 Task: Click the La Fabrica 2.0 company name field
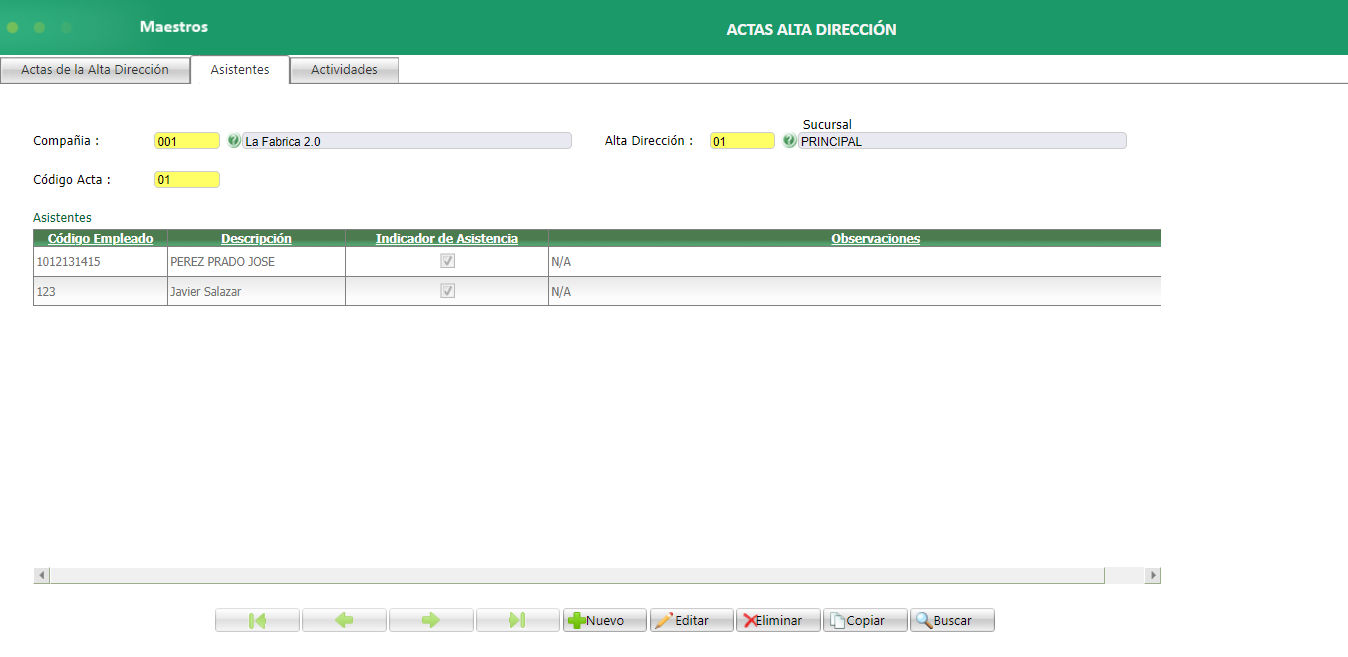407,141
